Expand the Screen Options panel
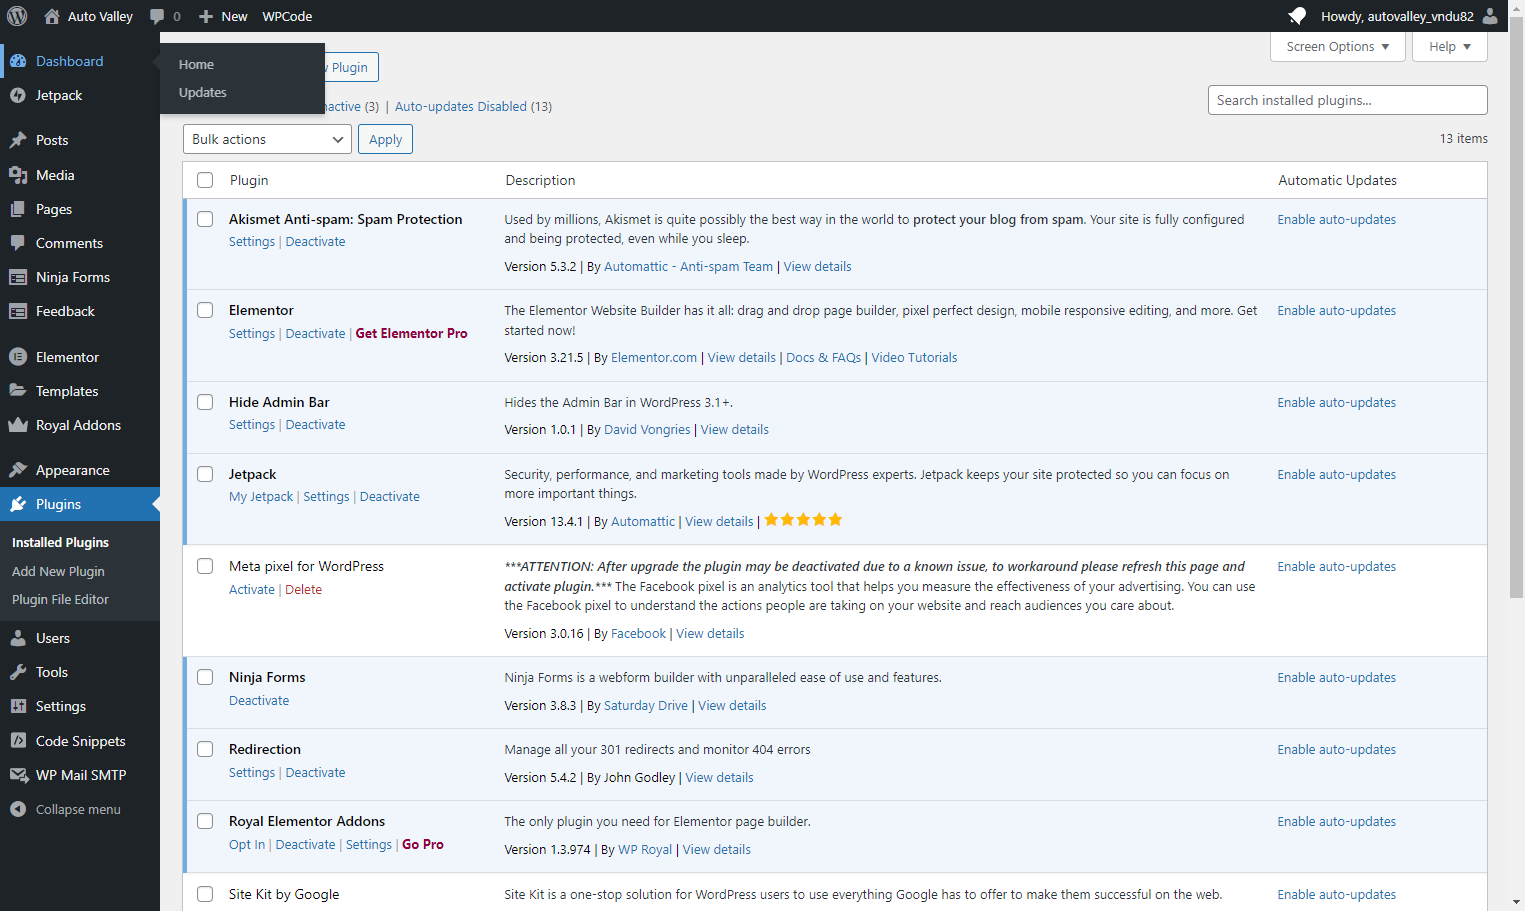1525x911 pixels. (1337, 47)
